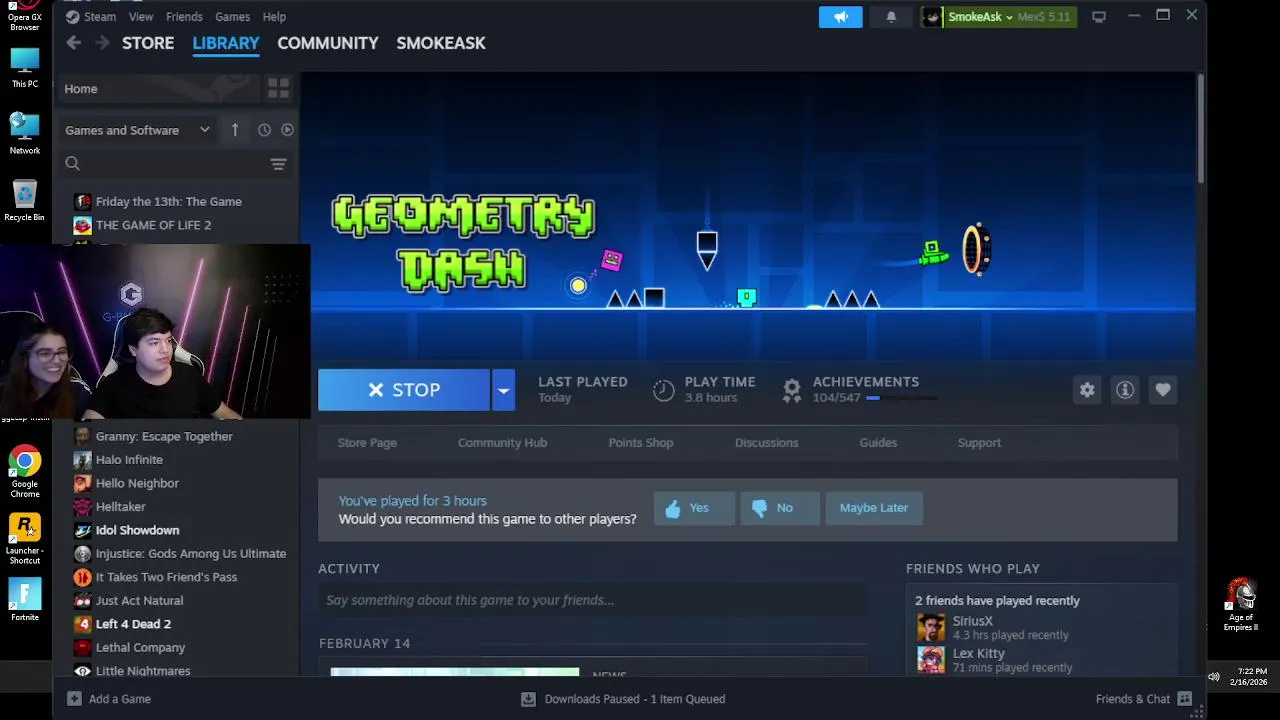
Task: Click SiriusX friend avatar
Action: click(931, 628)
